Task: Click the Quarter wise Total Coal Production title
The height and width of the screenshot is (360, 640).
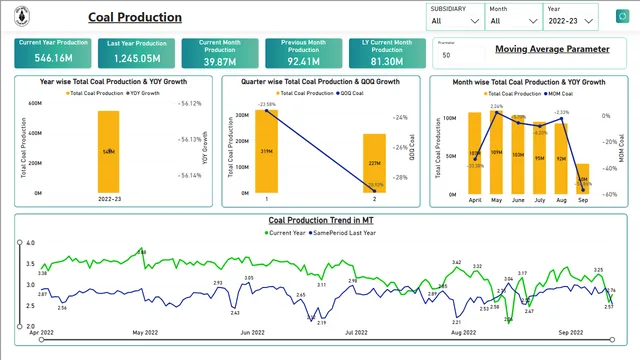Action: pos(320,82)
